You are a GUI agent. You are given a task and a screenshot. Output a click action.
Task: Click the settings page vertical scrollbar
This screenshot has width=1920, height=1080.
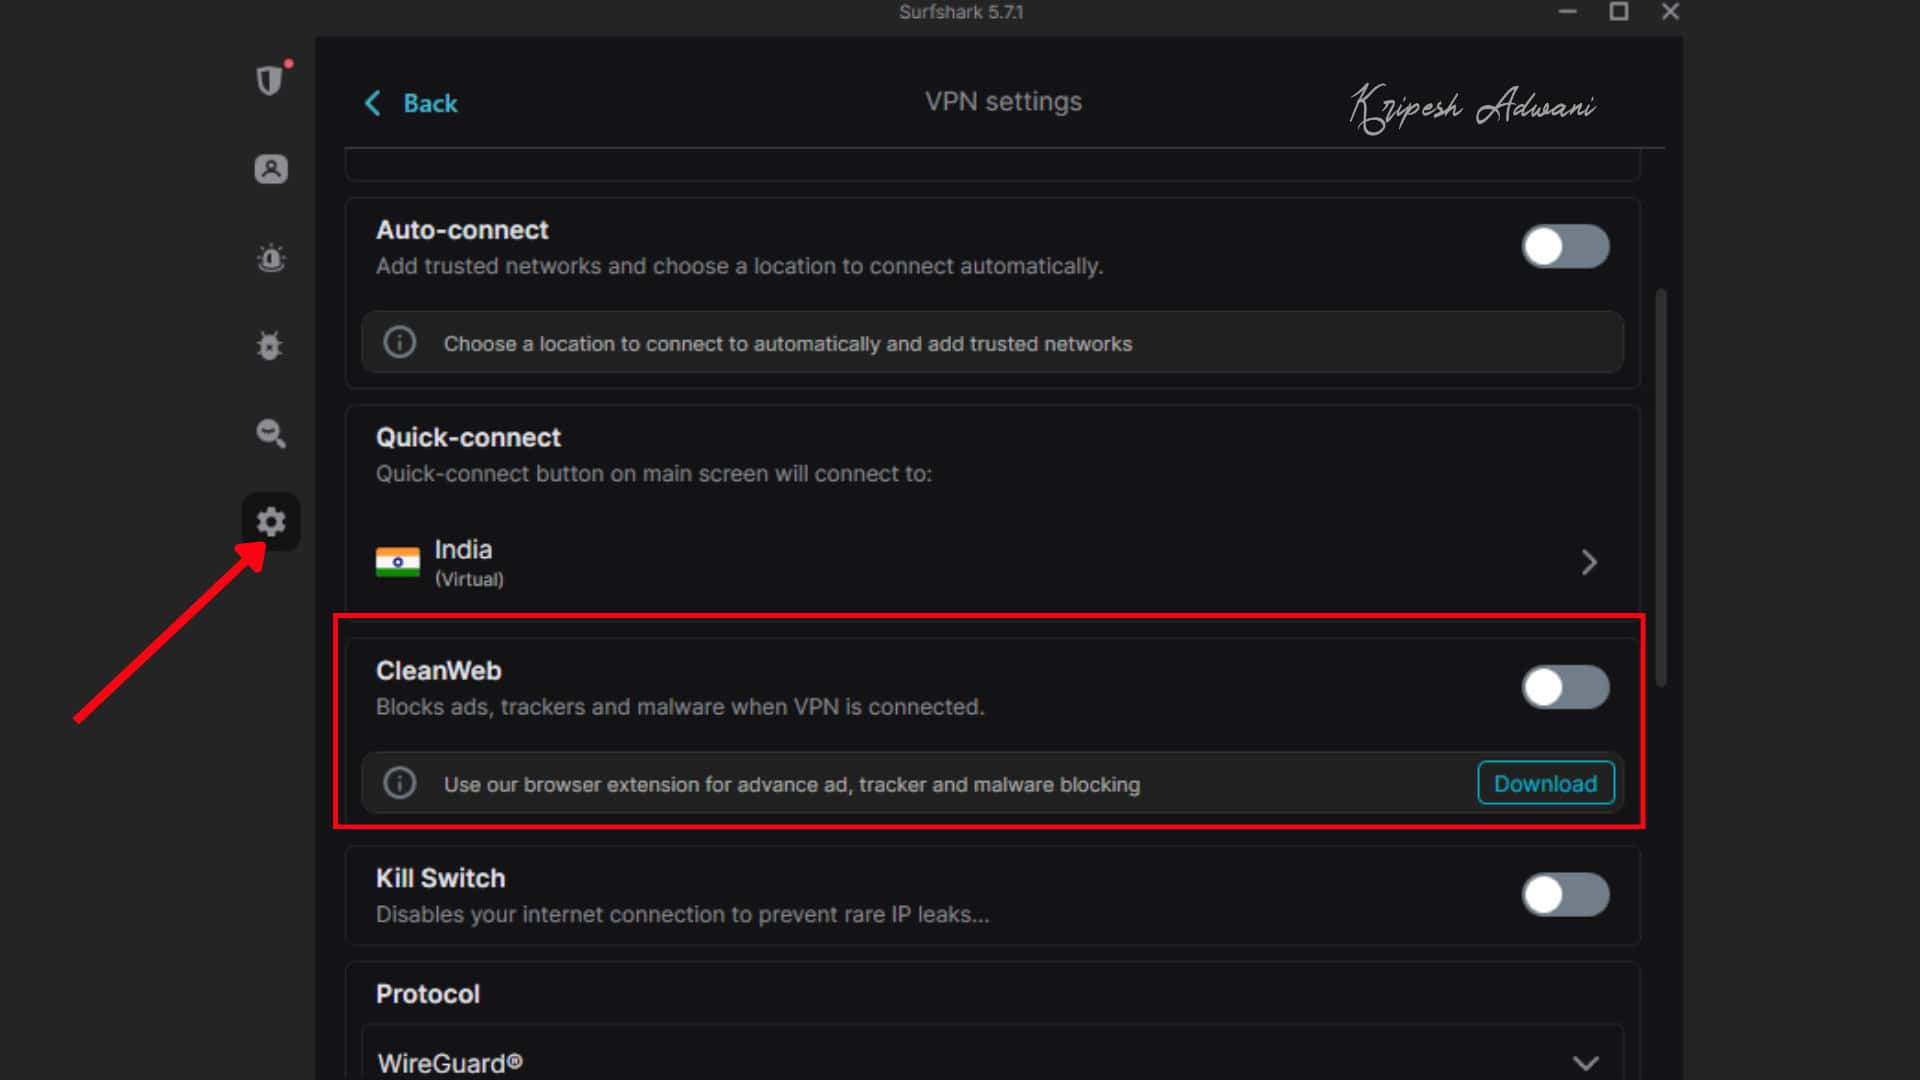pos(1661,488)
